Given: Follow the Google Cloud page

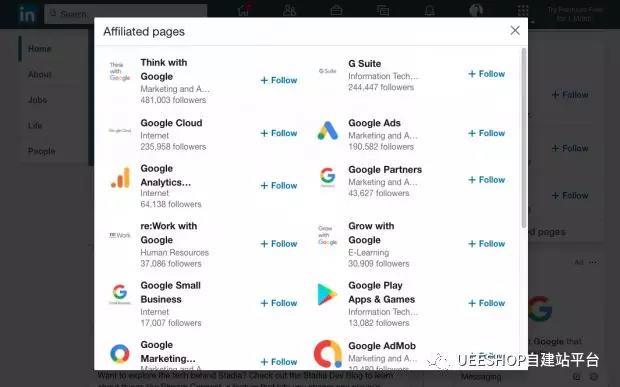Looking at the screenshot, I should (279, 133).
